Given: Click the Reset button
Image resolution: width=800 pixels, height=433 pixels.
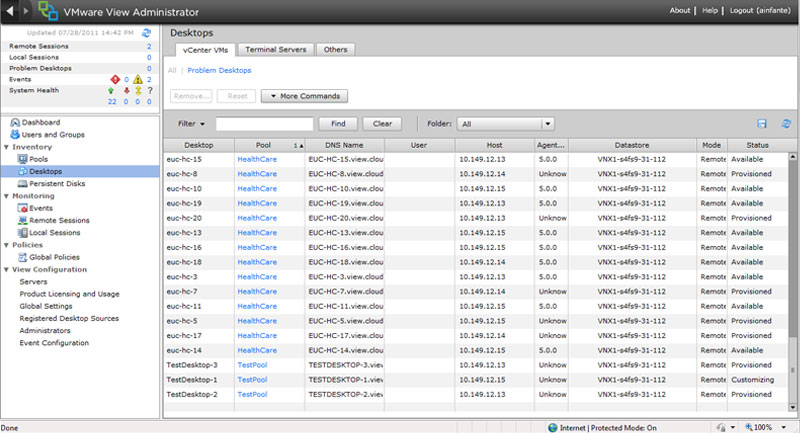Looking at the screenshot, I should (x=237, y=96).
